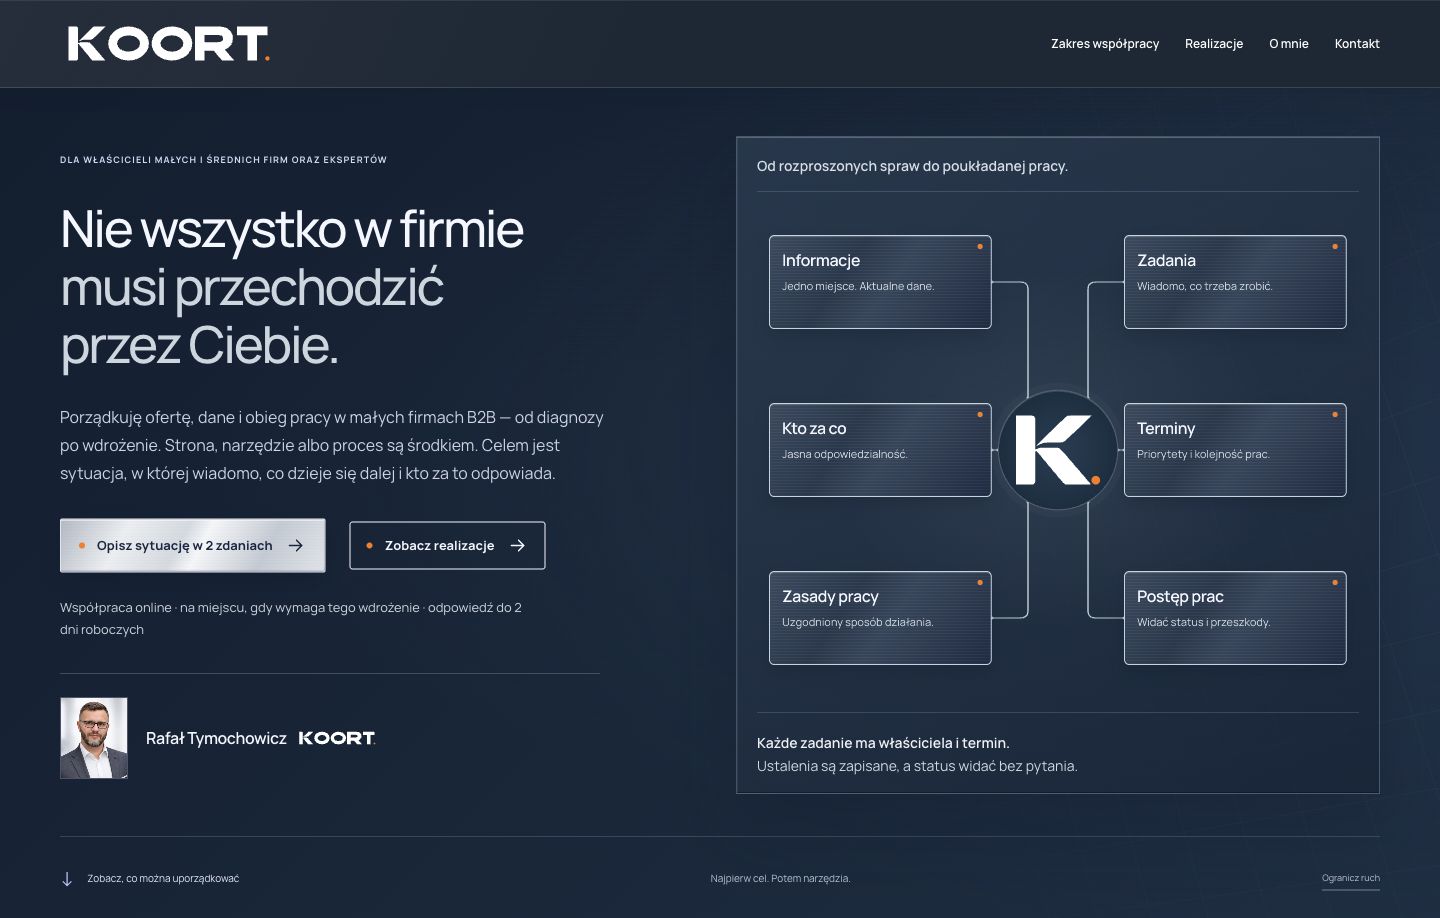Click the small KOORT logo beside Rafał Tymochowicz
Image resolution: width=1440 pixels, height=918 pixels.
click(x=337, y=738)
